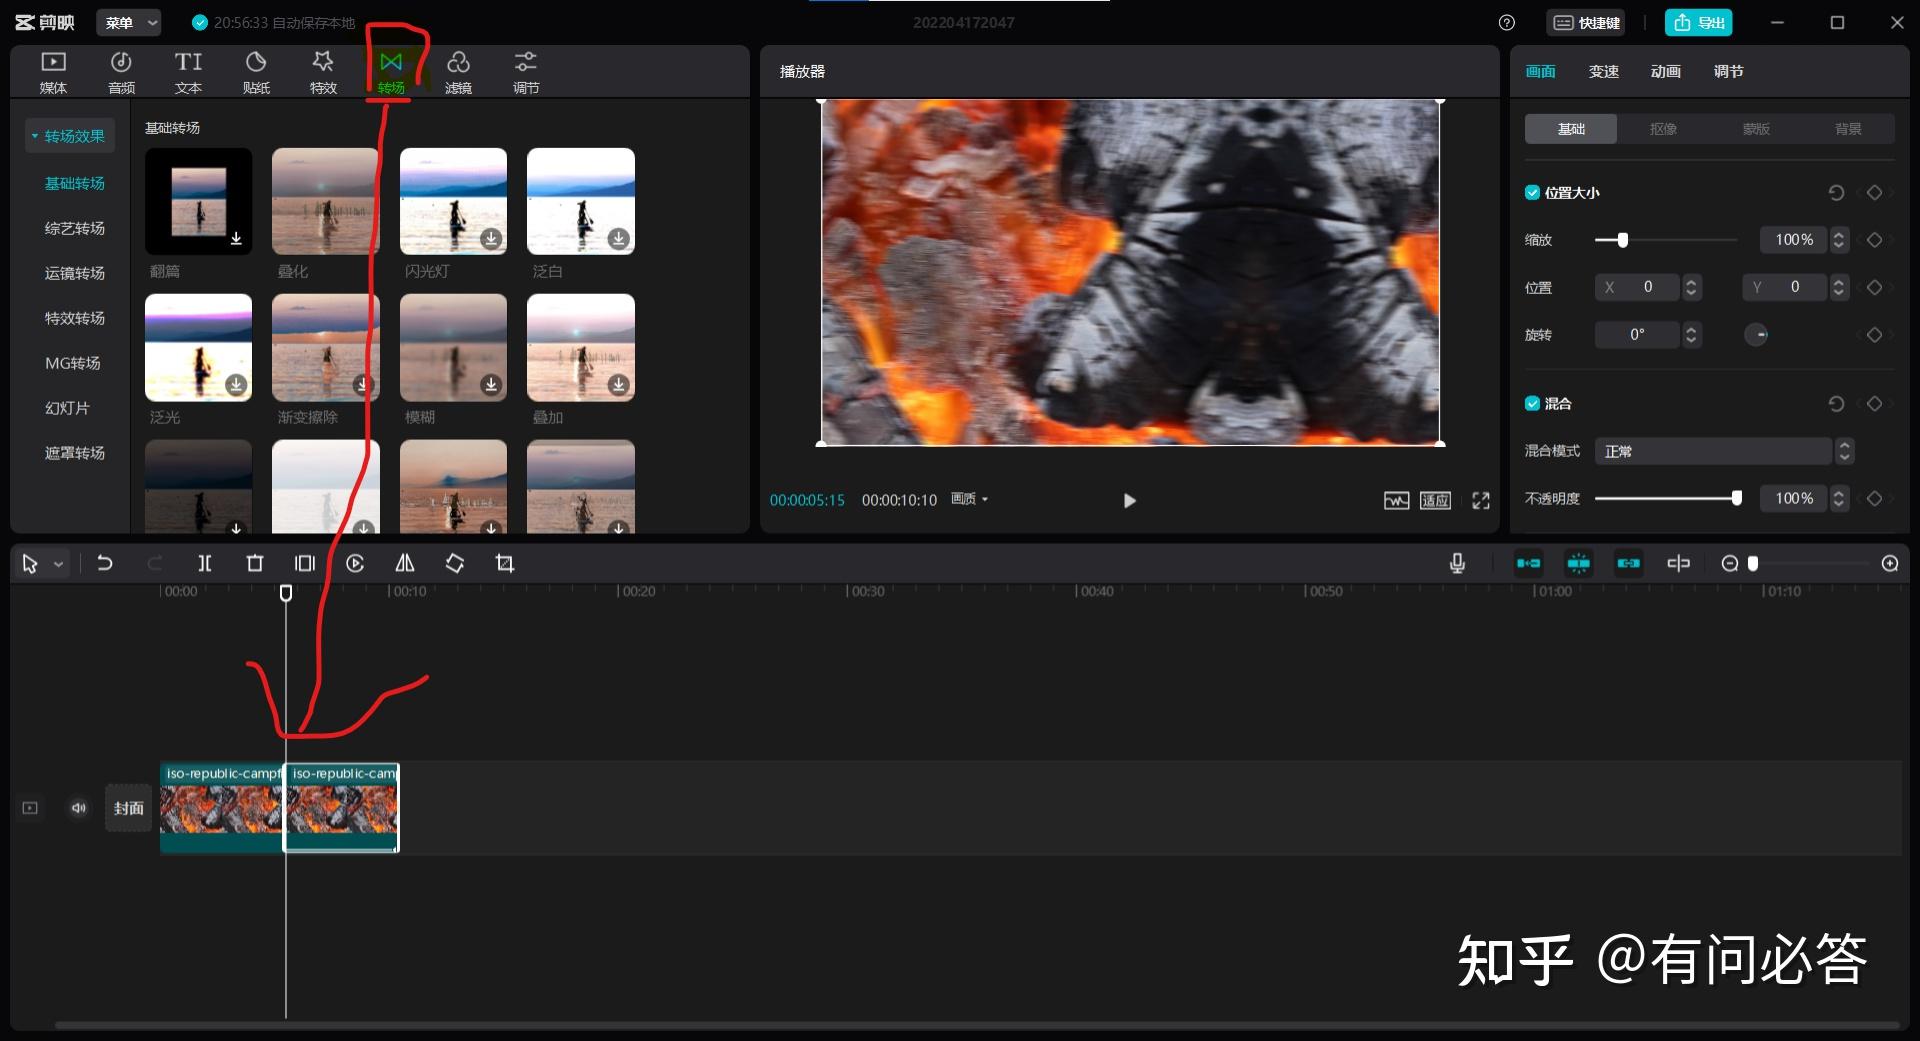Select the second campfire clip in timeline
Image resolution: width=1920 pixels, height=1041 pixels.
coord(342,808)
